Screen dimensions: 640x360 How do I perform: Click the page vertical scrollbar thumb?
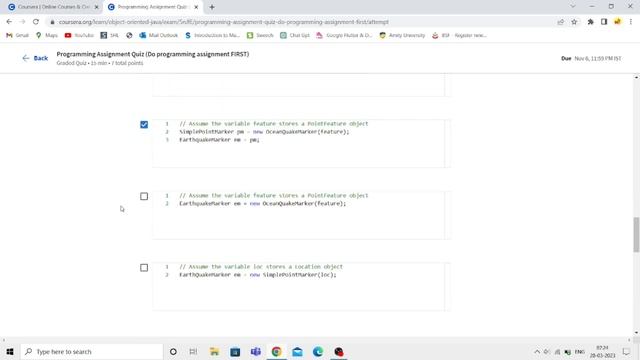pyautogui.click(x=636, y=235)
